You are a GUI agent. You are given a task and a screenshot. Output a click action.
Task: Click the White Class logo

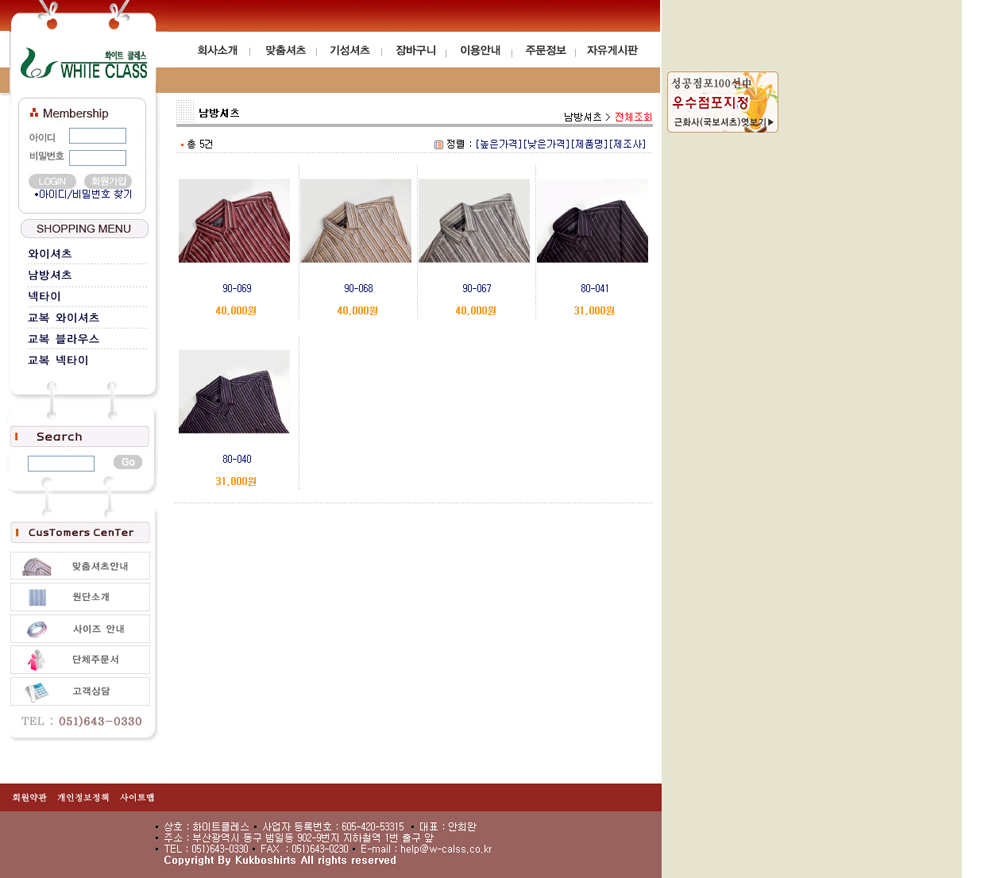(x=84, y=63)
